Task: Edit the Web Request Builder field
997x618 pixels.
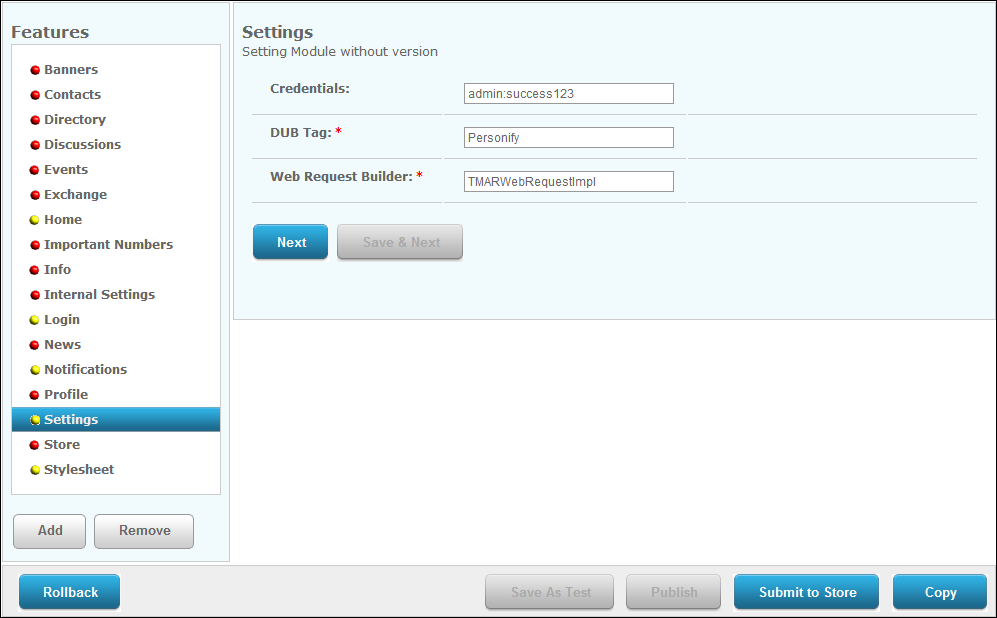Action: pos(569,182)
